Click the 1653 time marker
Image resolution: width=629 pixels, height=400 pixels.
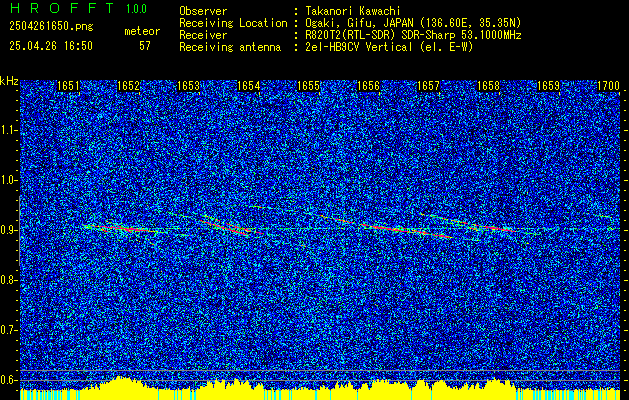point(189,86)
